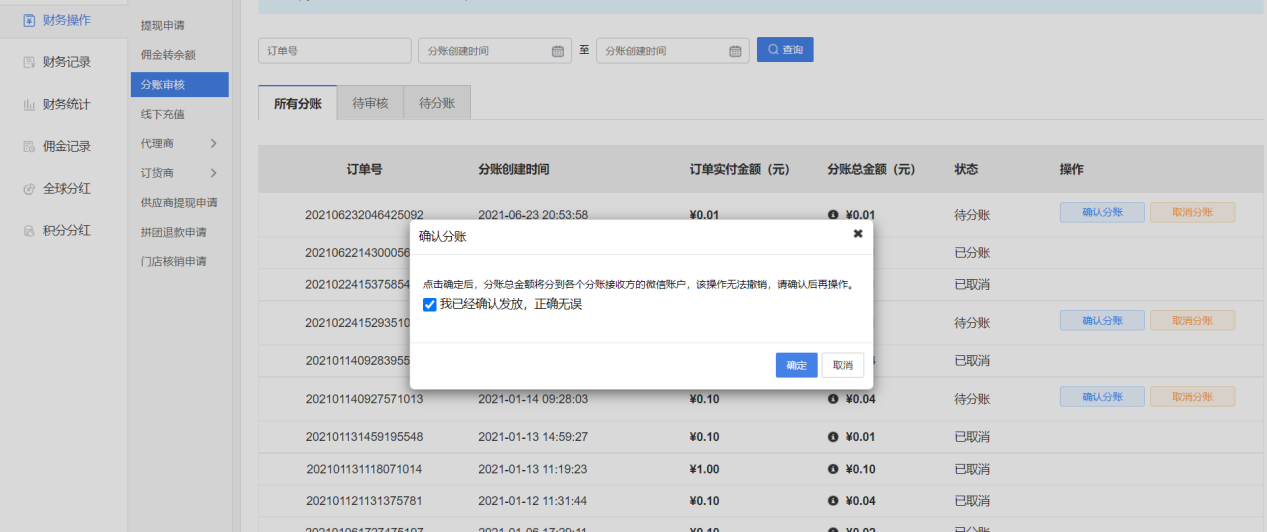Open calendar icon in the end date field

click(735, 51)
